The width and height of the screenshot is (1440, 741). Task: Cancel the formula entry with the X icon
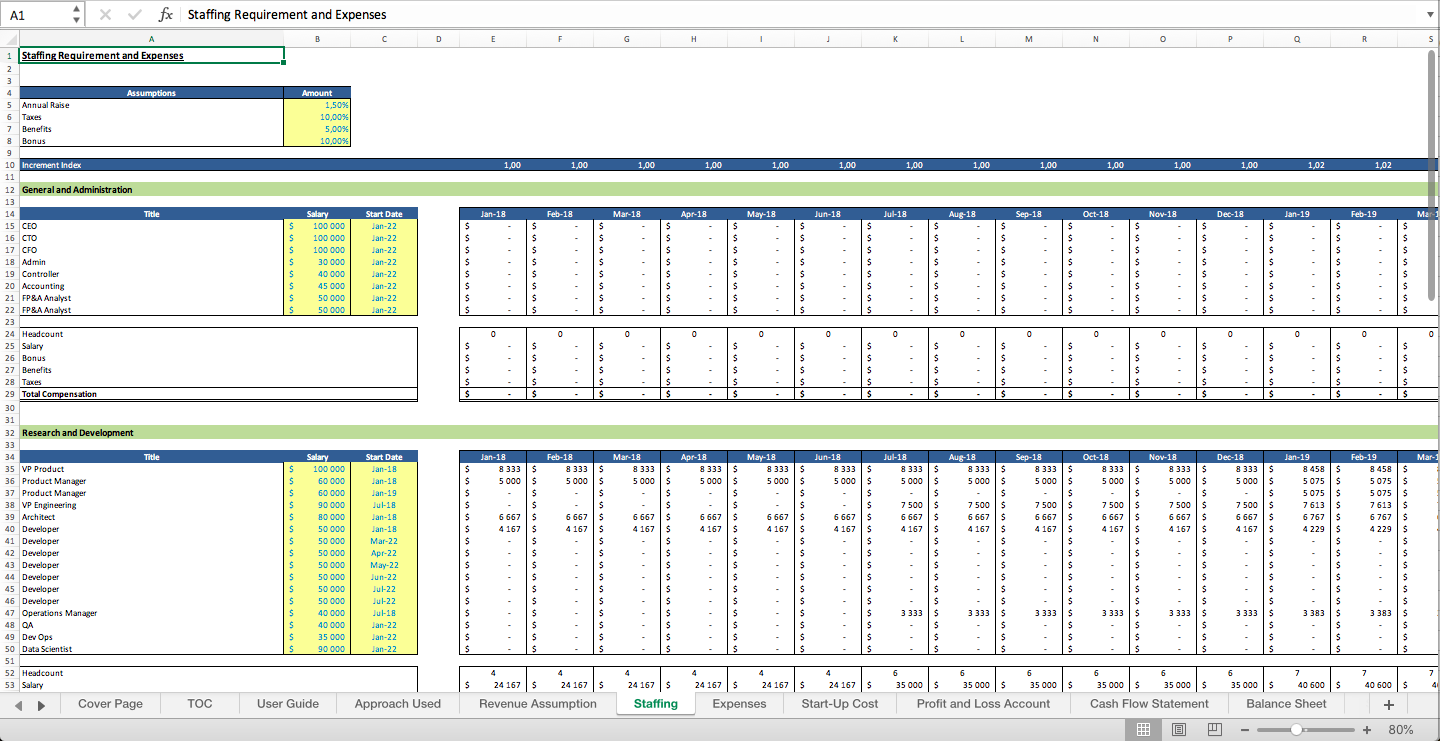(106, 15)
